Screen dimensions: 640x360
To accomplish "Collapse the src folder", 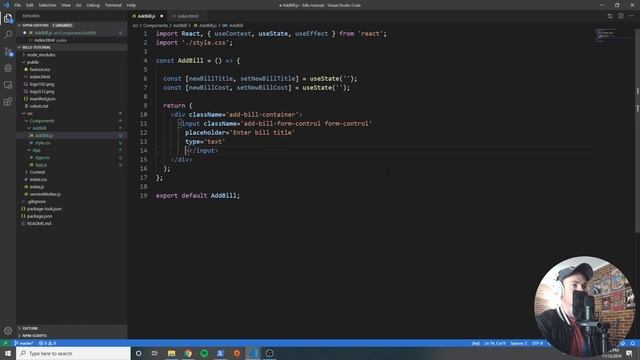I will tap(71, 113).
